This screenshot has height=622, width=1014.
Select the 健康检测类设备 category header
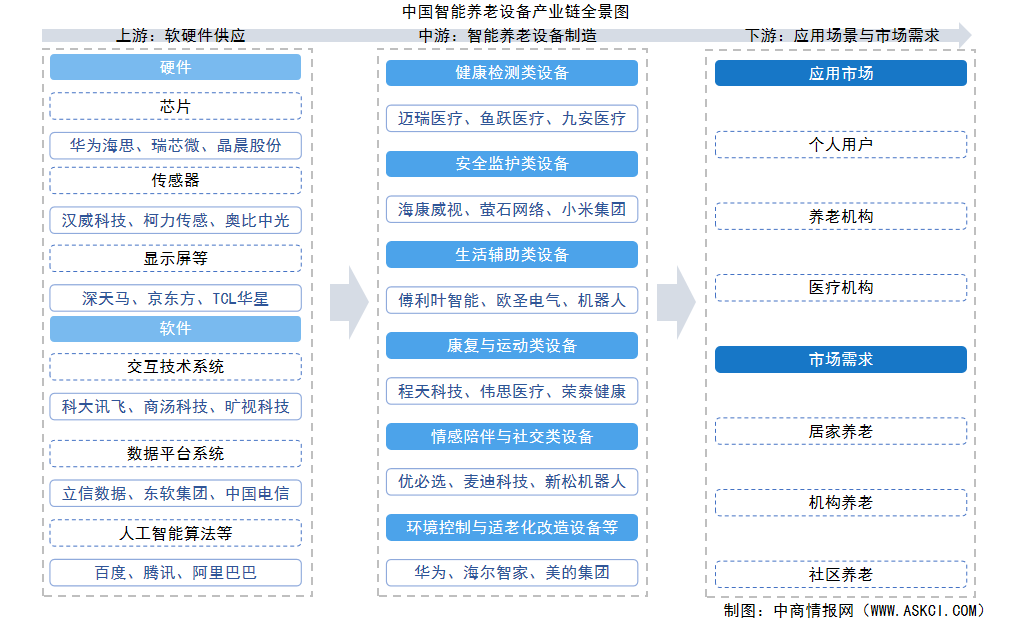[x=511, y=73]
